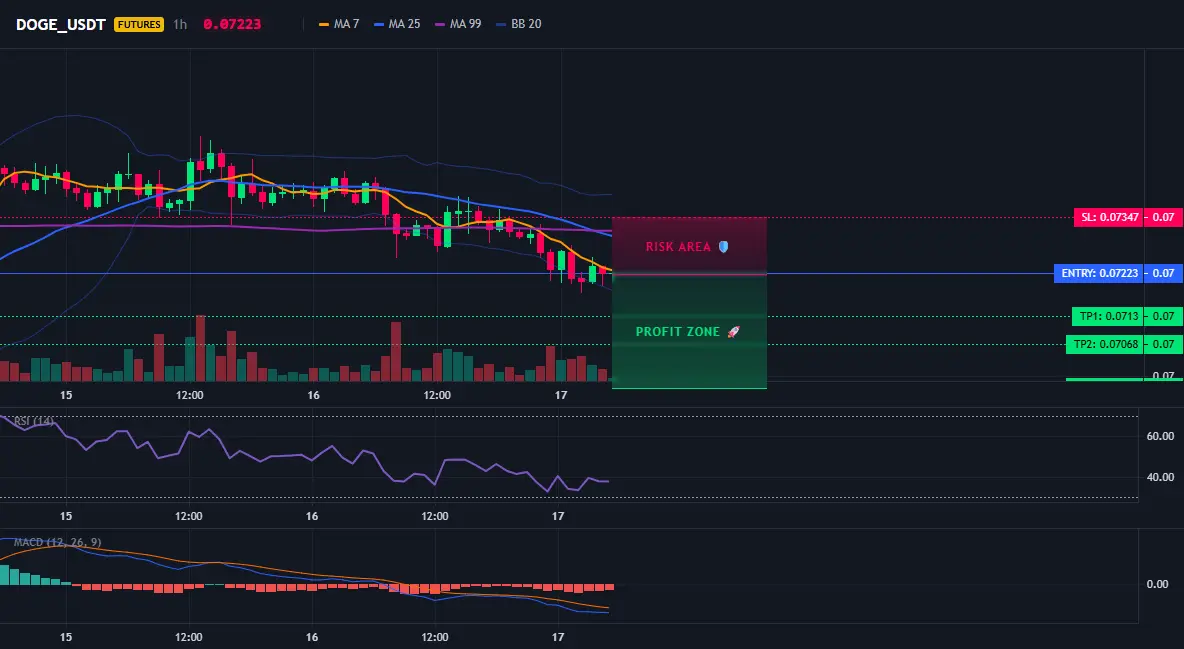Select the TP1: 0.0713 price label
The image size is (1184, 649).
click(x=1107, y=317)
